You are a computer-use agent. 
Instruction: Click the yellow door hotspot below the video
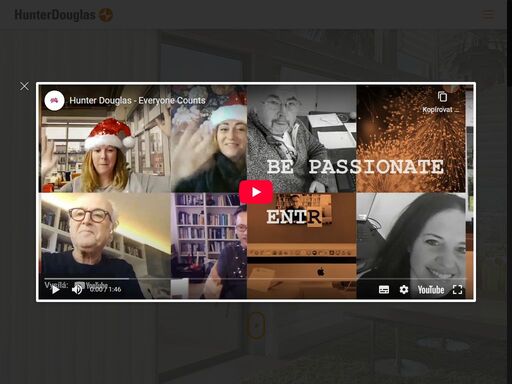[x=256, y=325]
